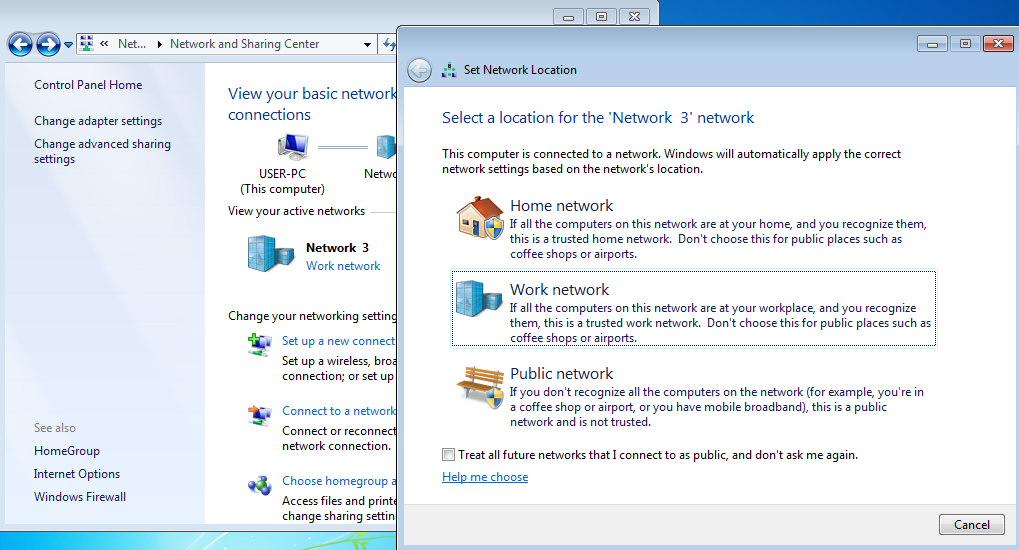Viewport: 1019px width, 550px height.
Task: Click the Set Network Location title icon
Action: 449,70
